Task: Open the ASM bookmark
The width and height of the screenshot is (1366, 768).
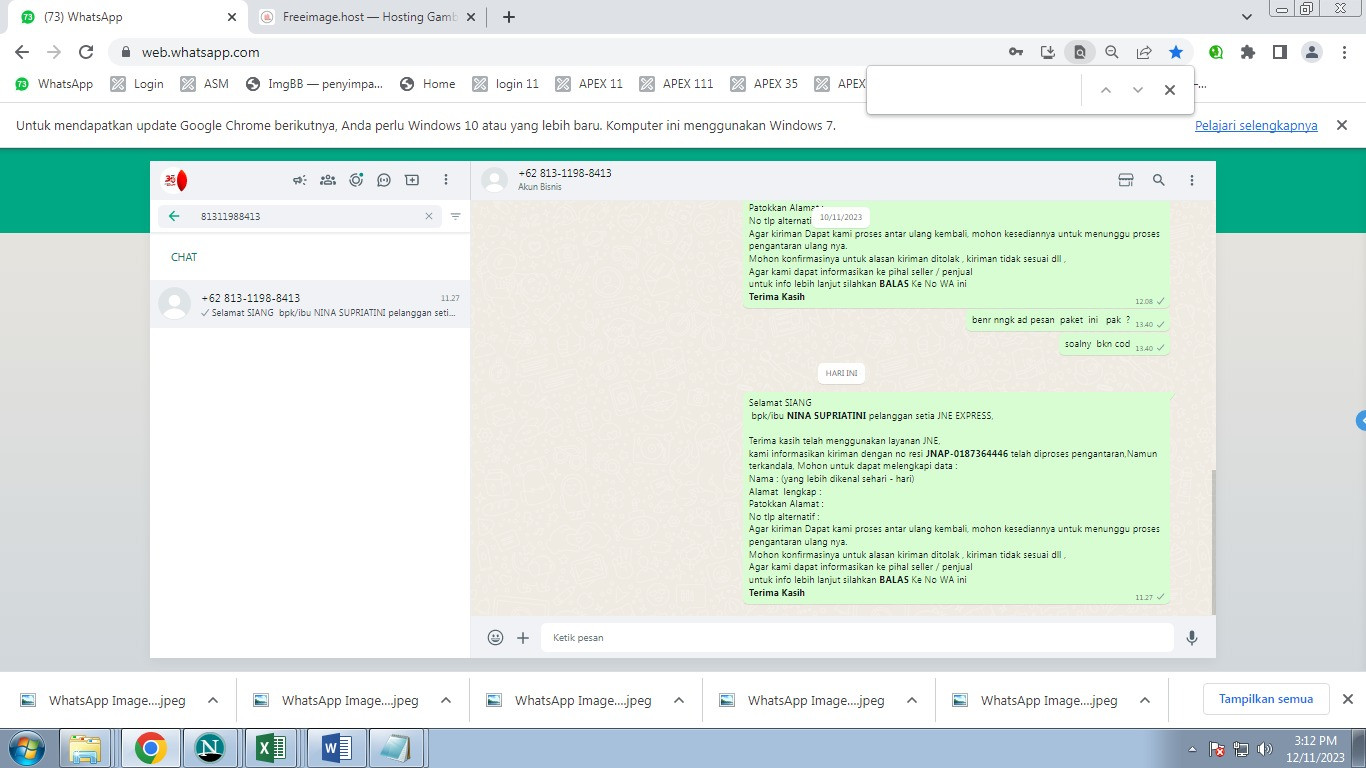Action: tap(204, 84)
